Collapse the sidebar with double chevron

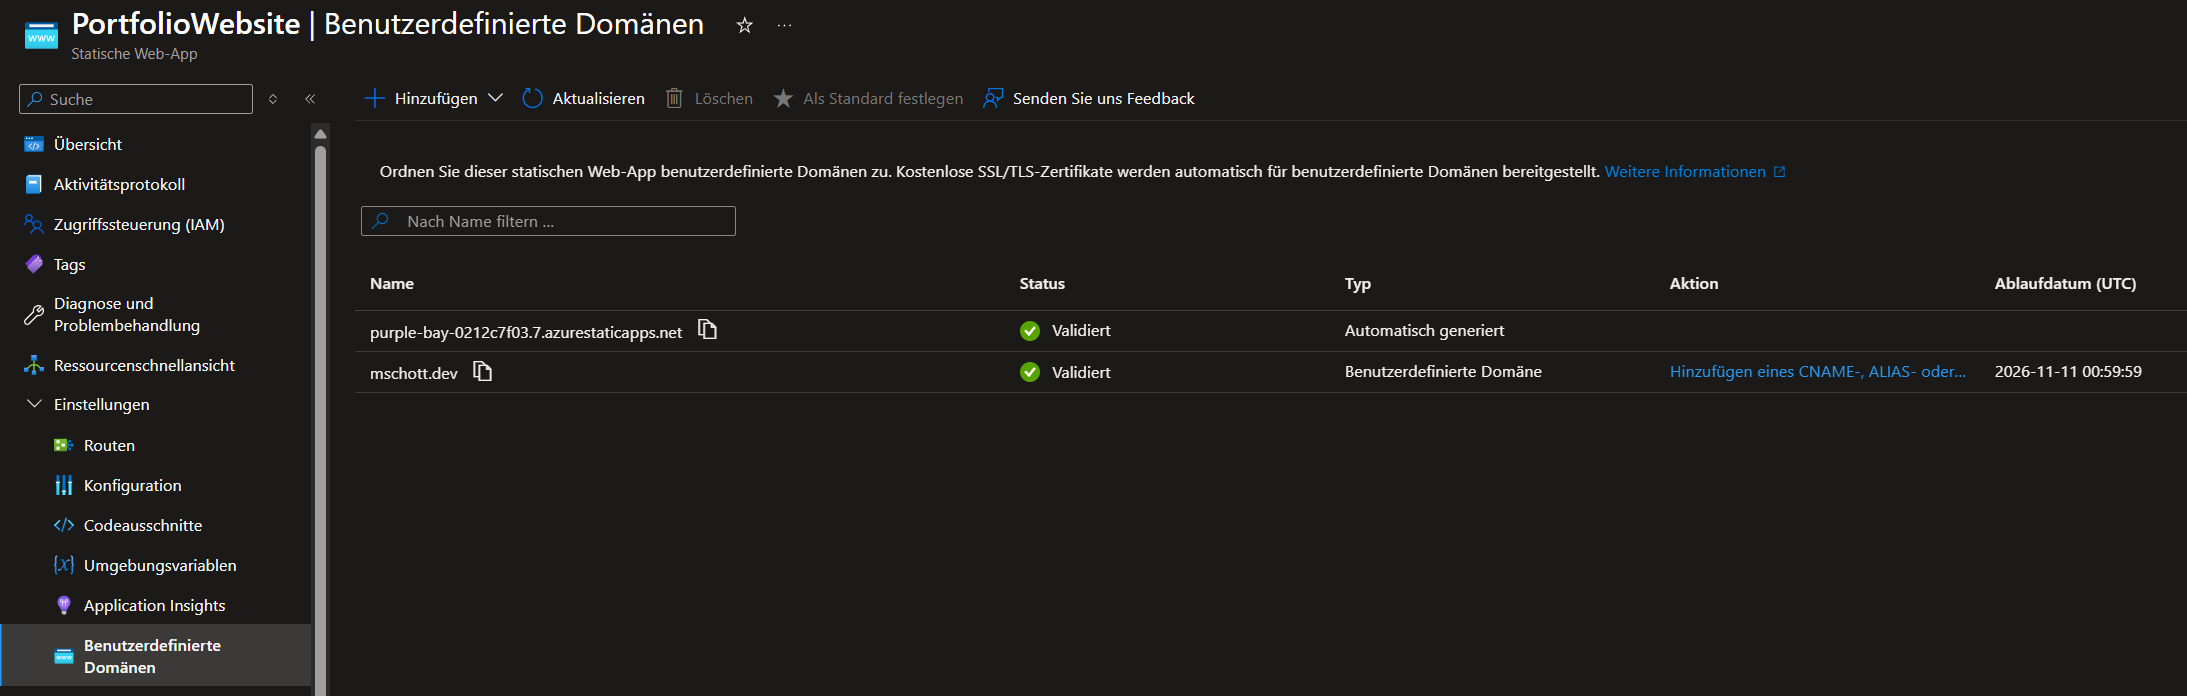pos(310,99)
